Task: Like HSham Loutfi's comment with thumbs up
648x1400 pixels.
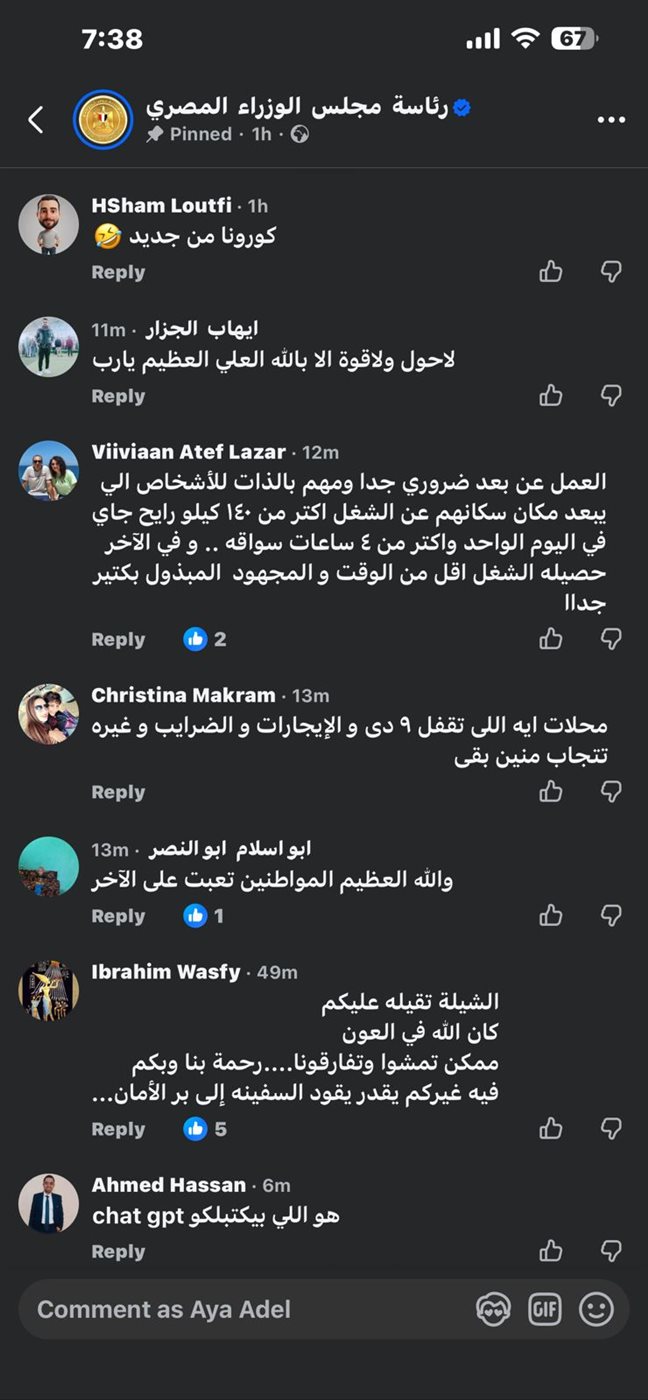Action: click(551, 272)
